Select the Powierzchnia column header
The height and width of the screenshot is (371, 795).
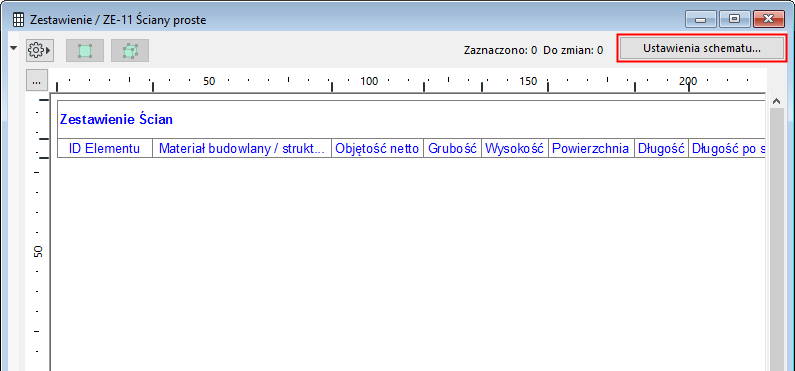591,149
